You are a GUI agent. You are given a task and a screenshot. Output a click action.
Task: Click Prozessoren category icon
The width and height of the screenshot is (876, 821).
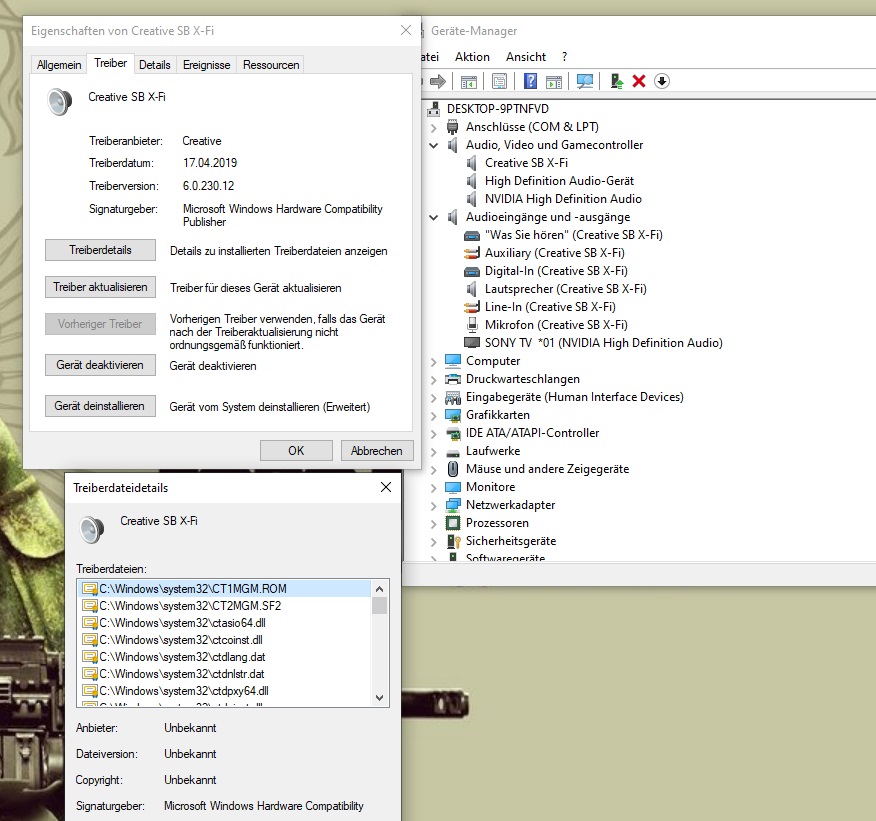pyautogui.click(x=453, y=523)
